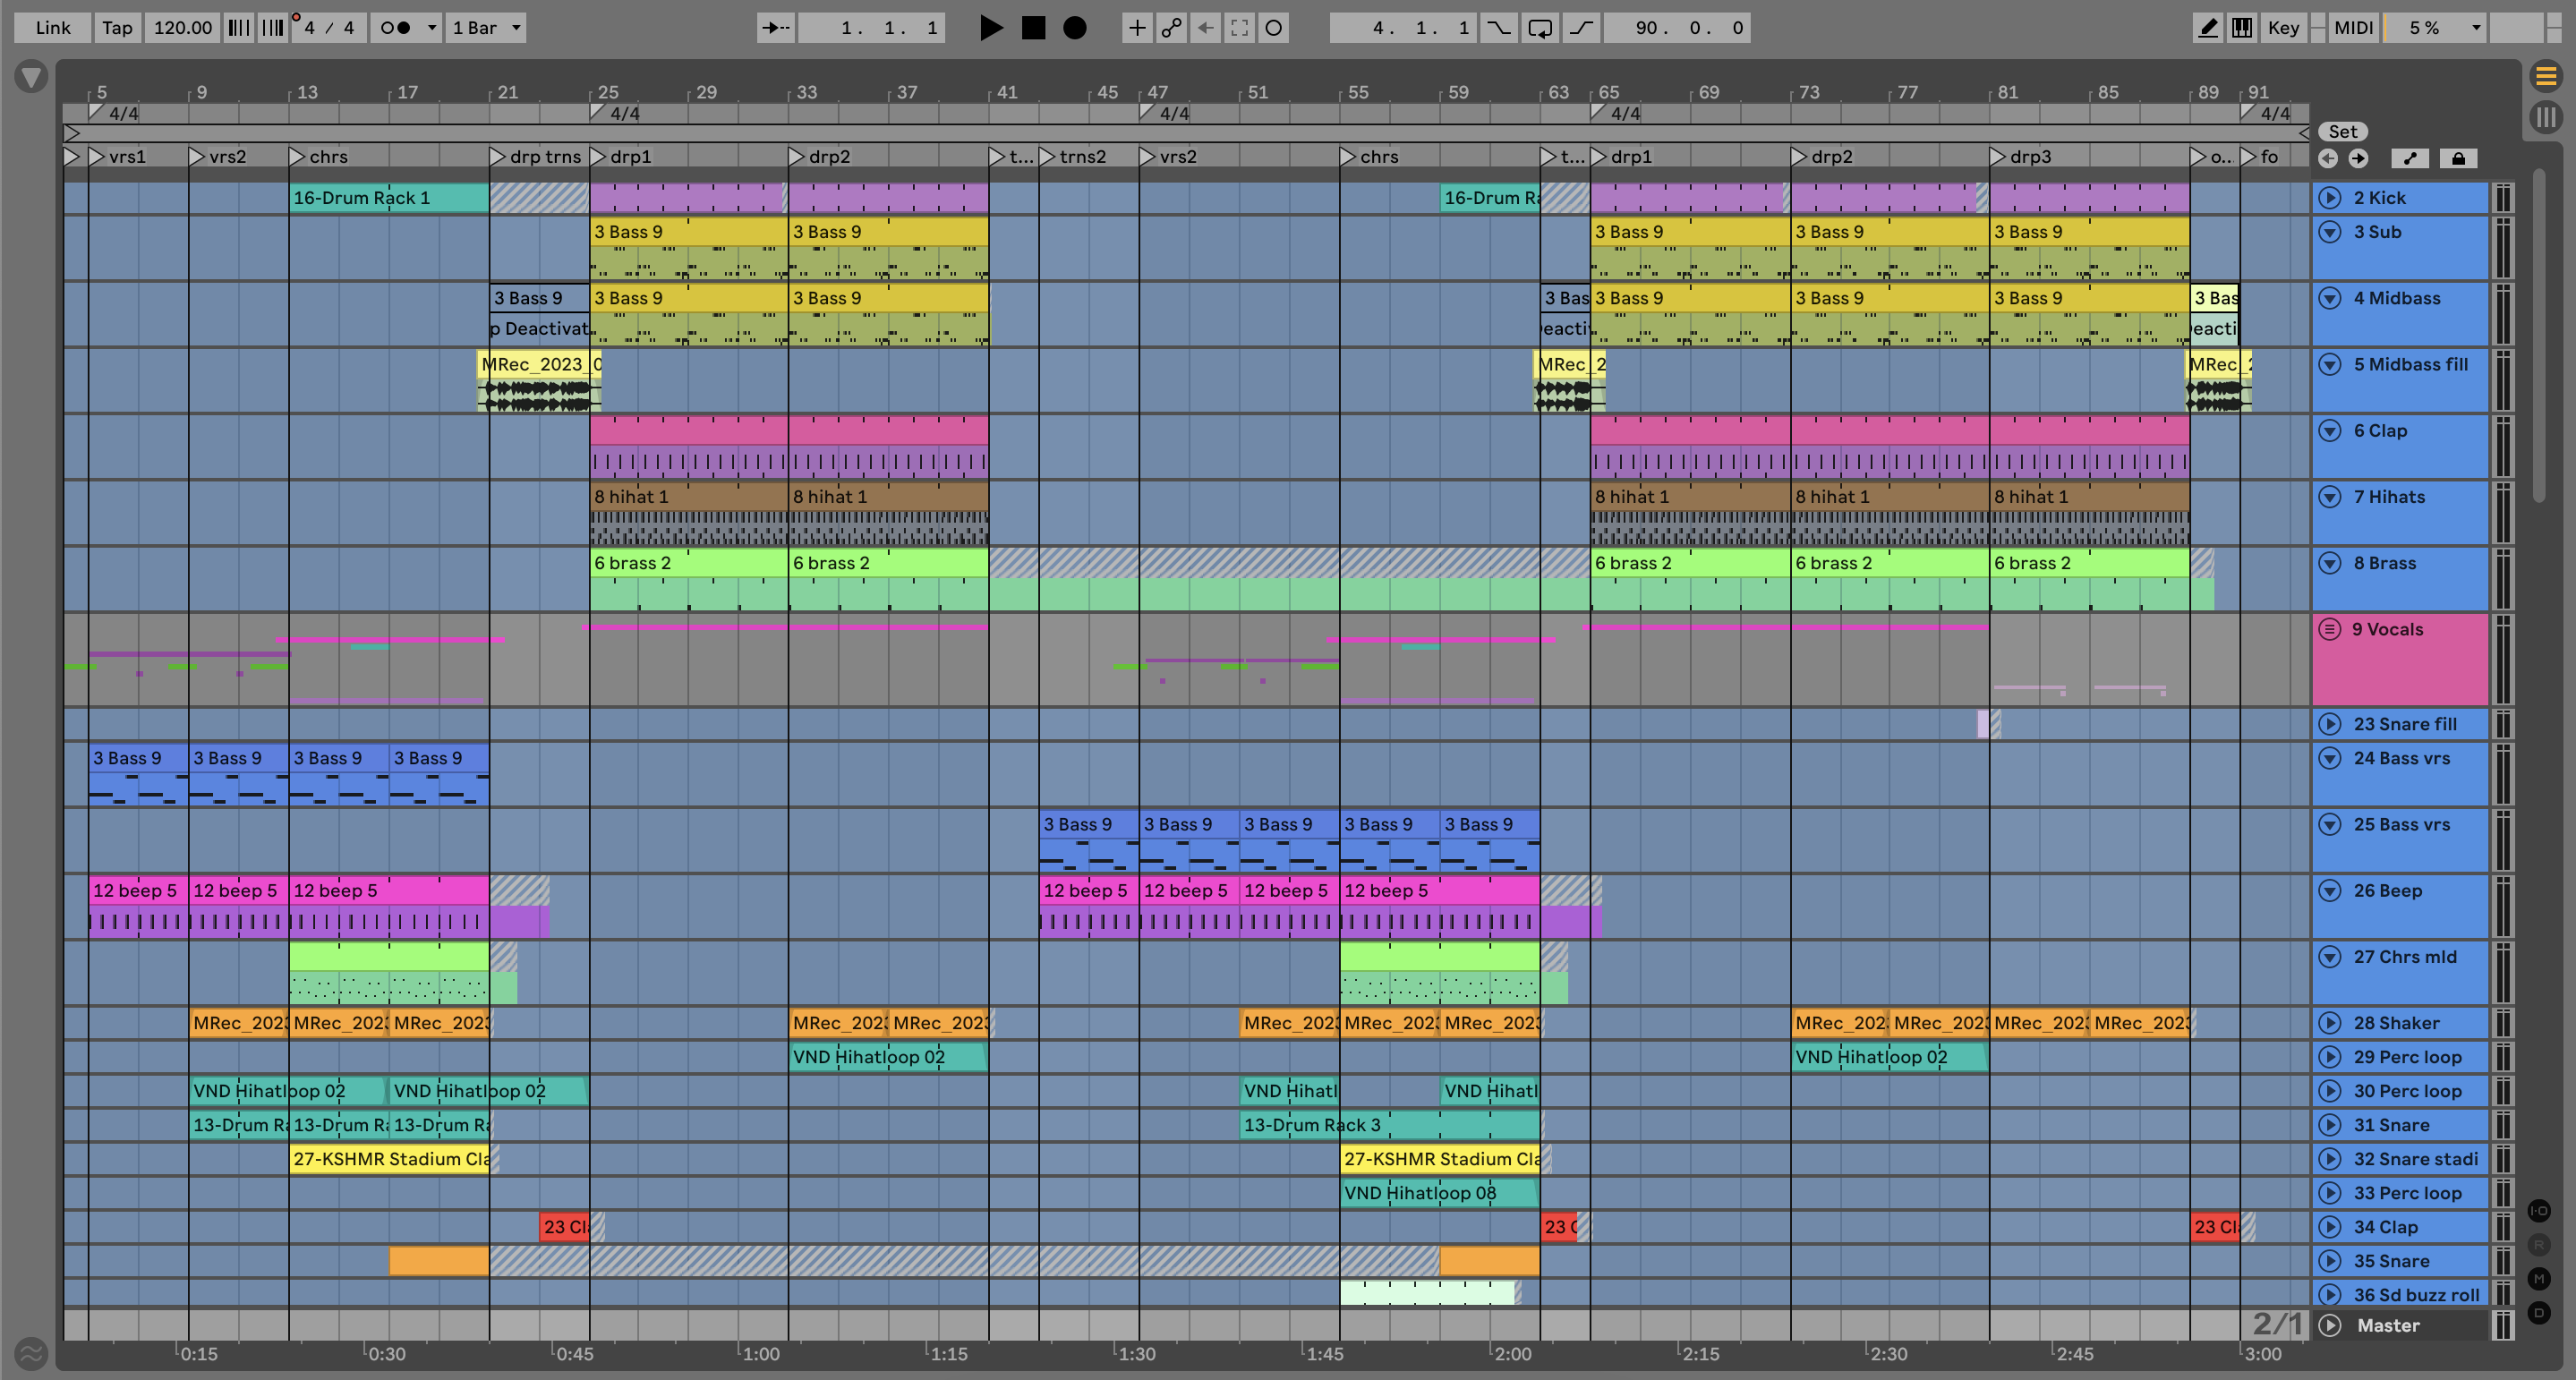Screen dimensions: 2576x1380
Task: Open the 5 % CPU load dropdown
Action: (x=2435, y=28)
